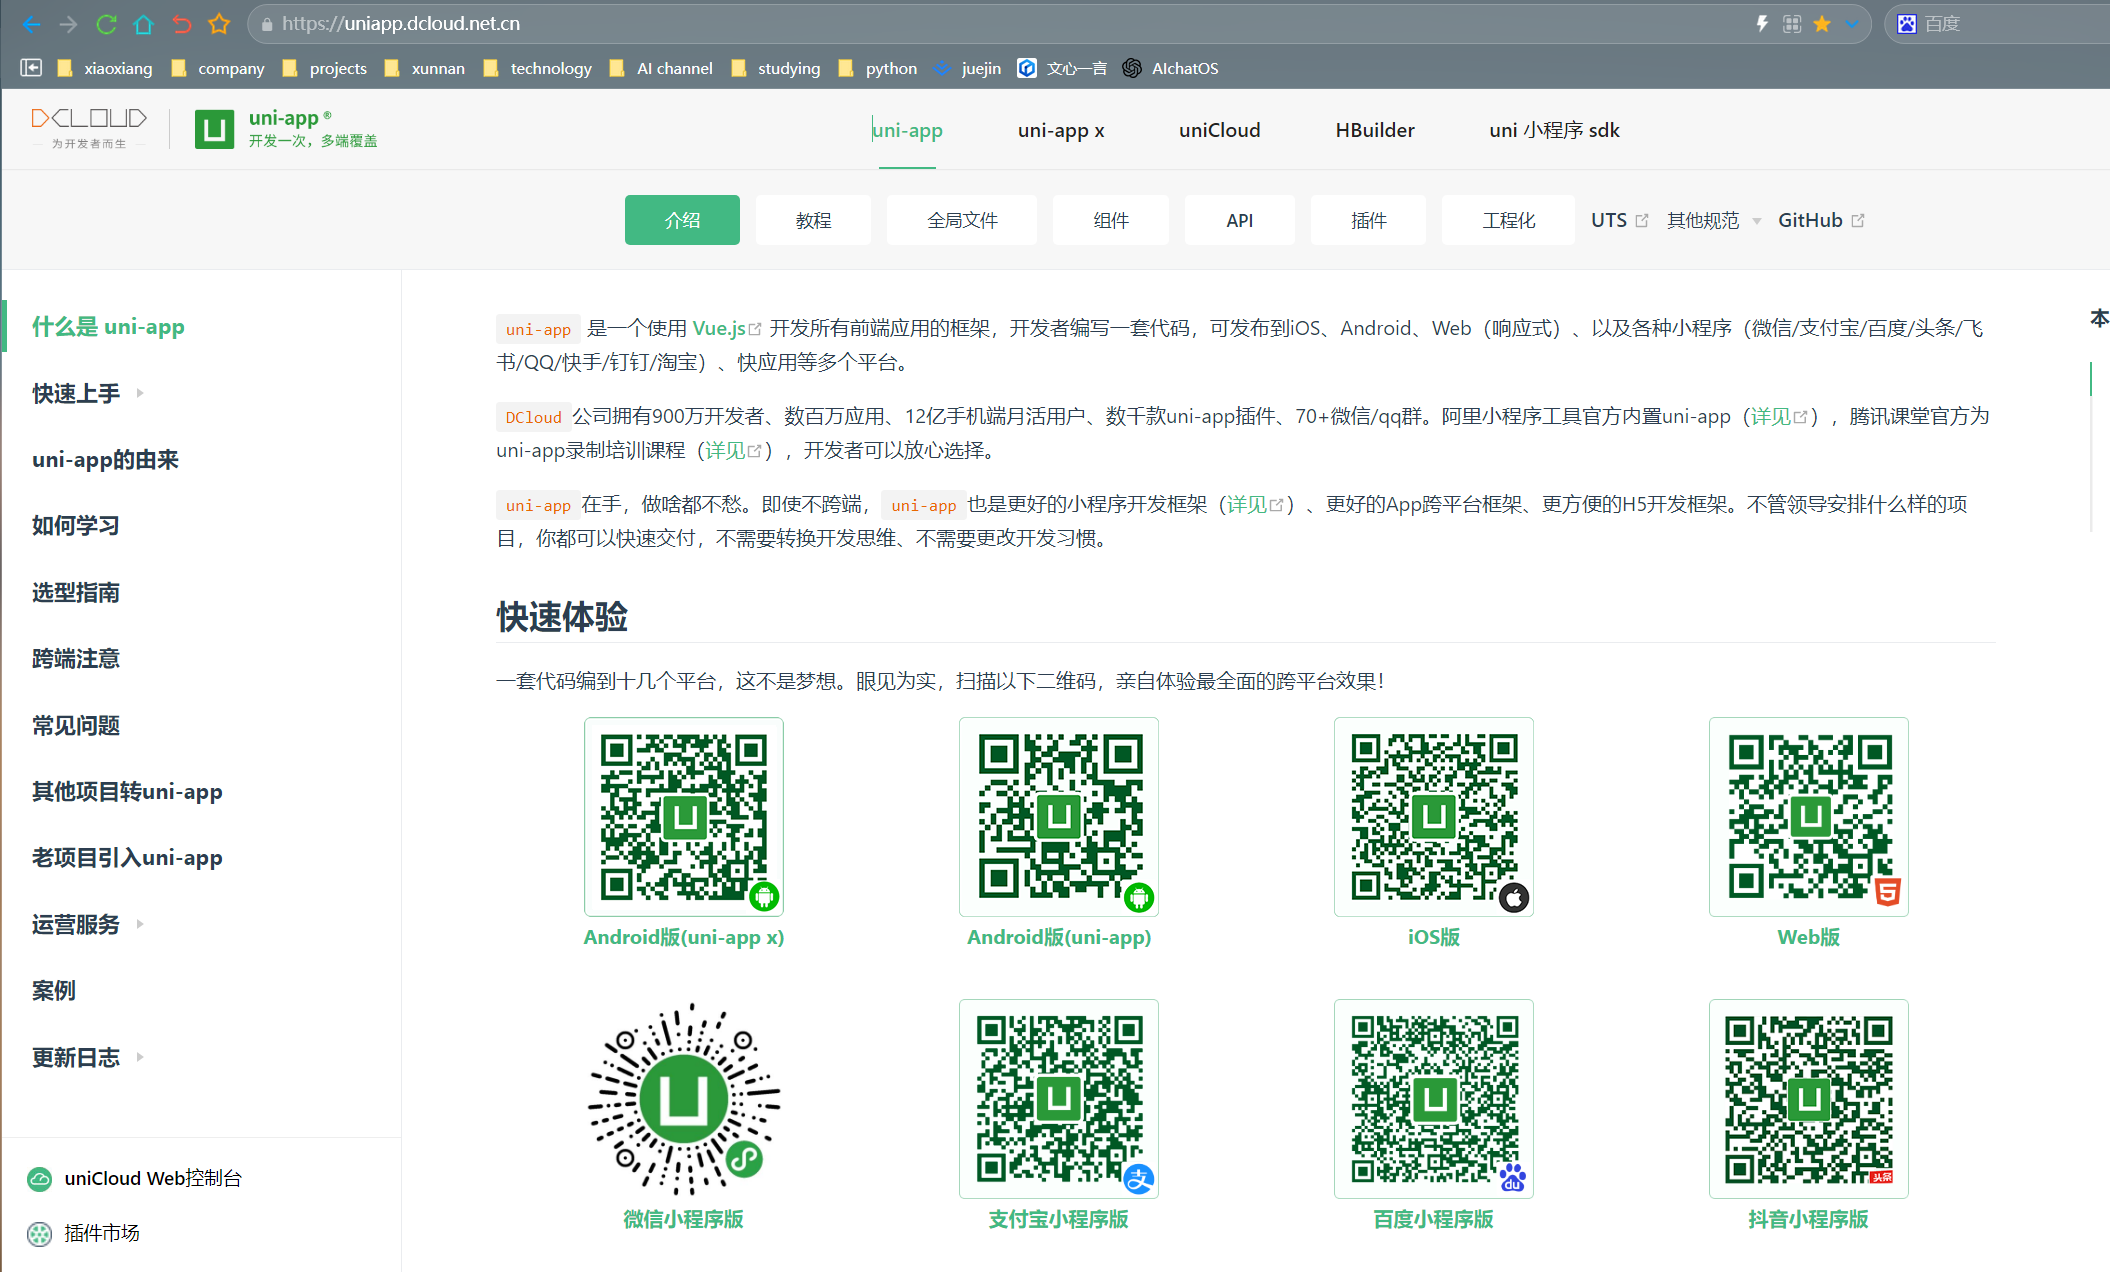Click the 百度小程序版 QR code
Image resolution: width=2110 pixels, height=1272 pixels.
1434,1099
